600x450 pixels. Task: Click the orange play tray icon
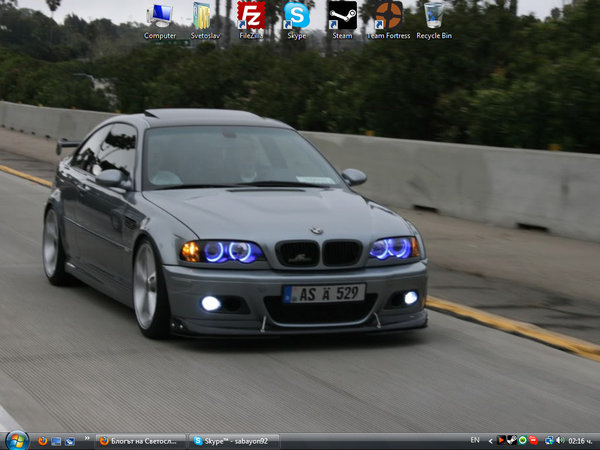pos(500,440)
